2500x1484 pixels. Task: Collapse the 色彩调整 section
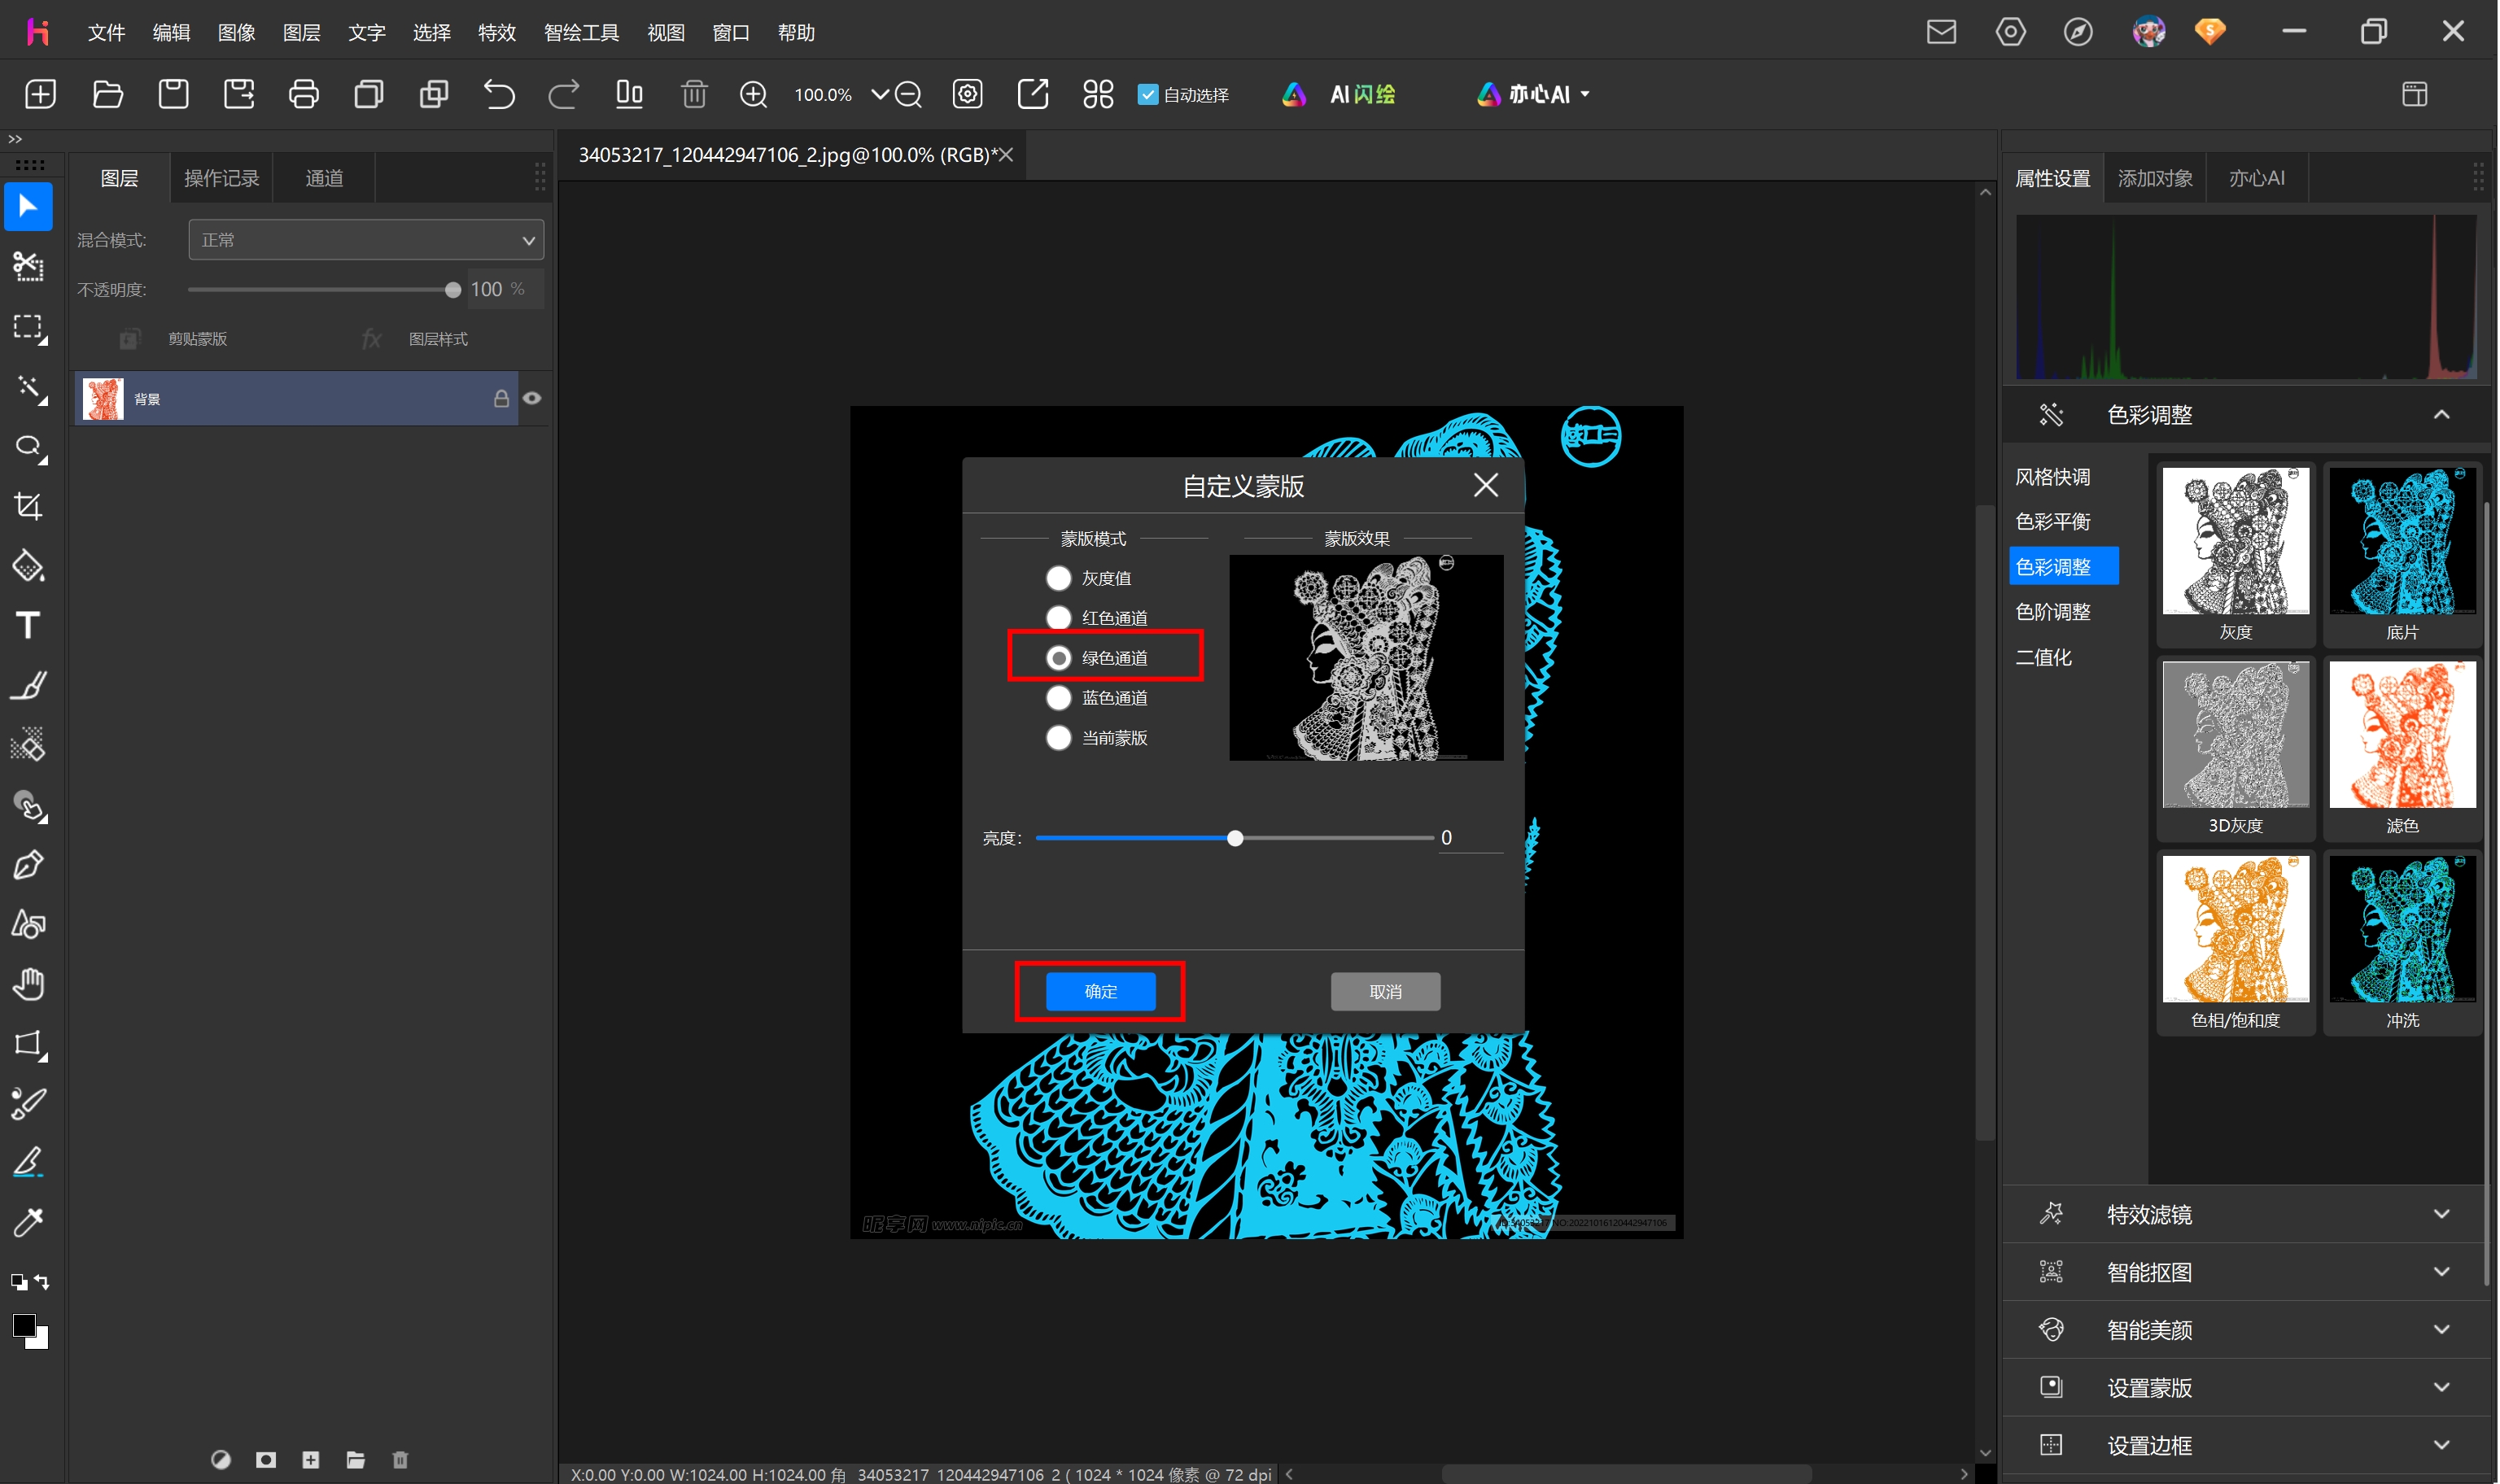pyautogui.click(x=2442, y=414)
